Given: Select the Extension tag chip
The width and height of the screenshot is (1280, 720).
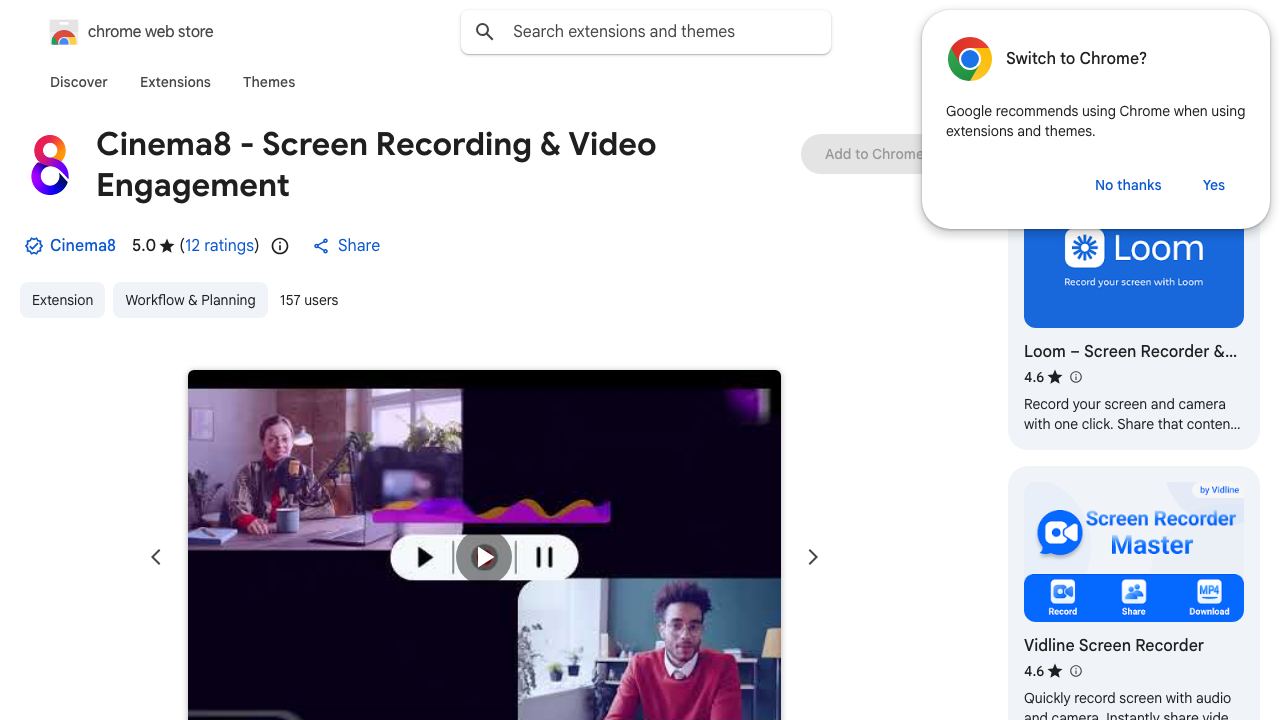Looking at the screenshot, I should click(x=62, y=300).
